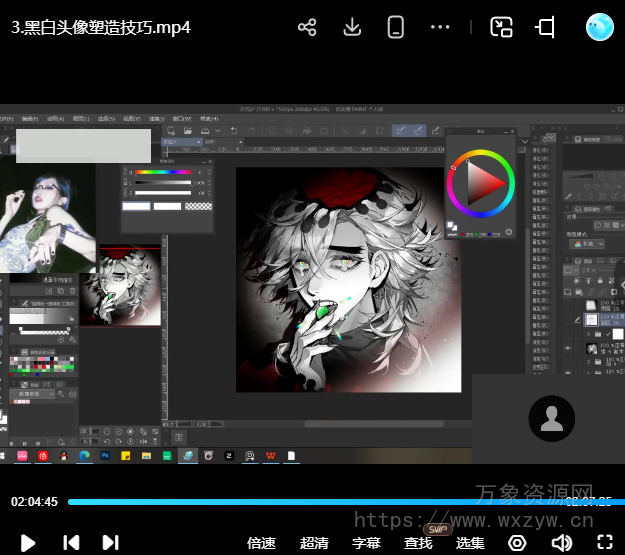Viewport: 625px width, 555px height.
Task: Click the crop frame icon in top bar
Action: tap(546, 27)
